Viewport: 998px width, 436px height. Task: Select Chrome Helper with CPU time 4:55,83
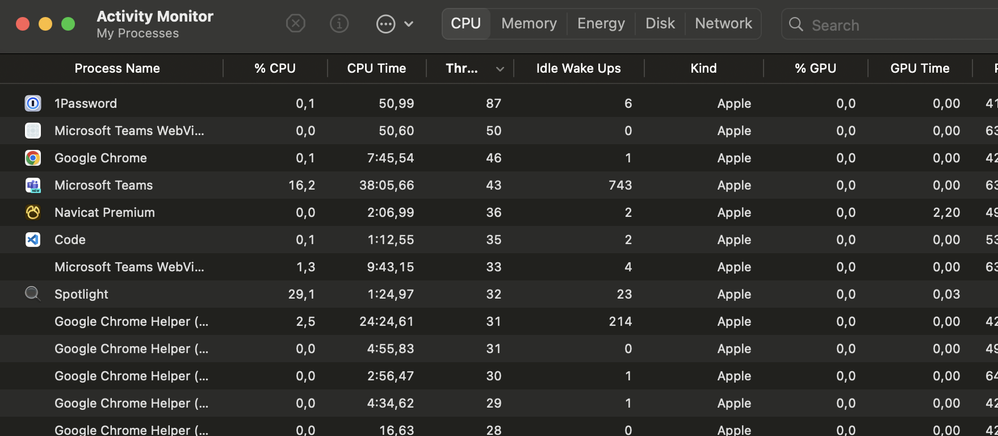[131, 349]
